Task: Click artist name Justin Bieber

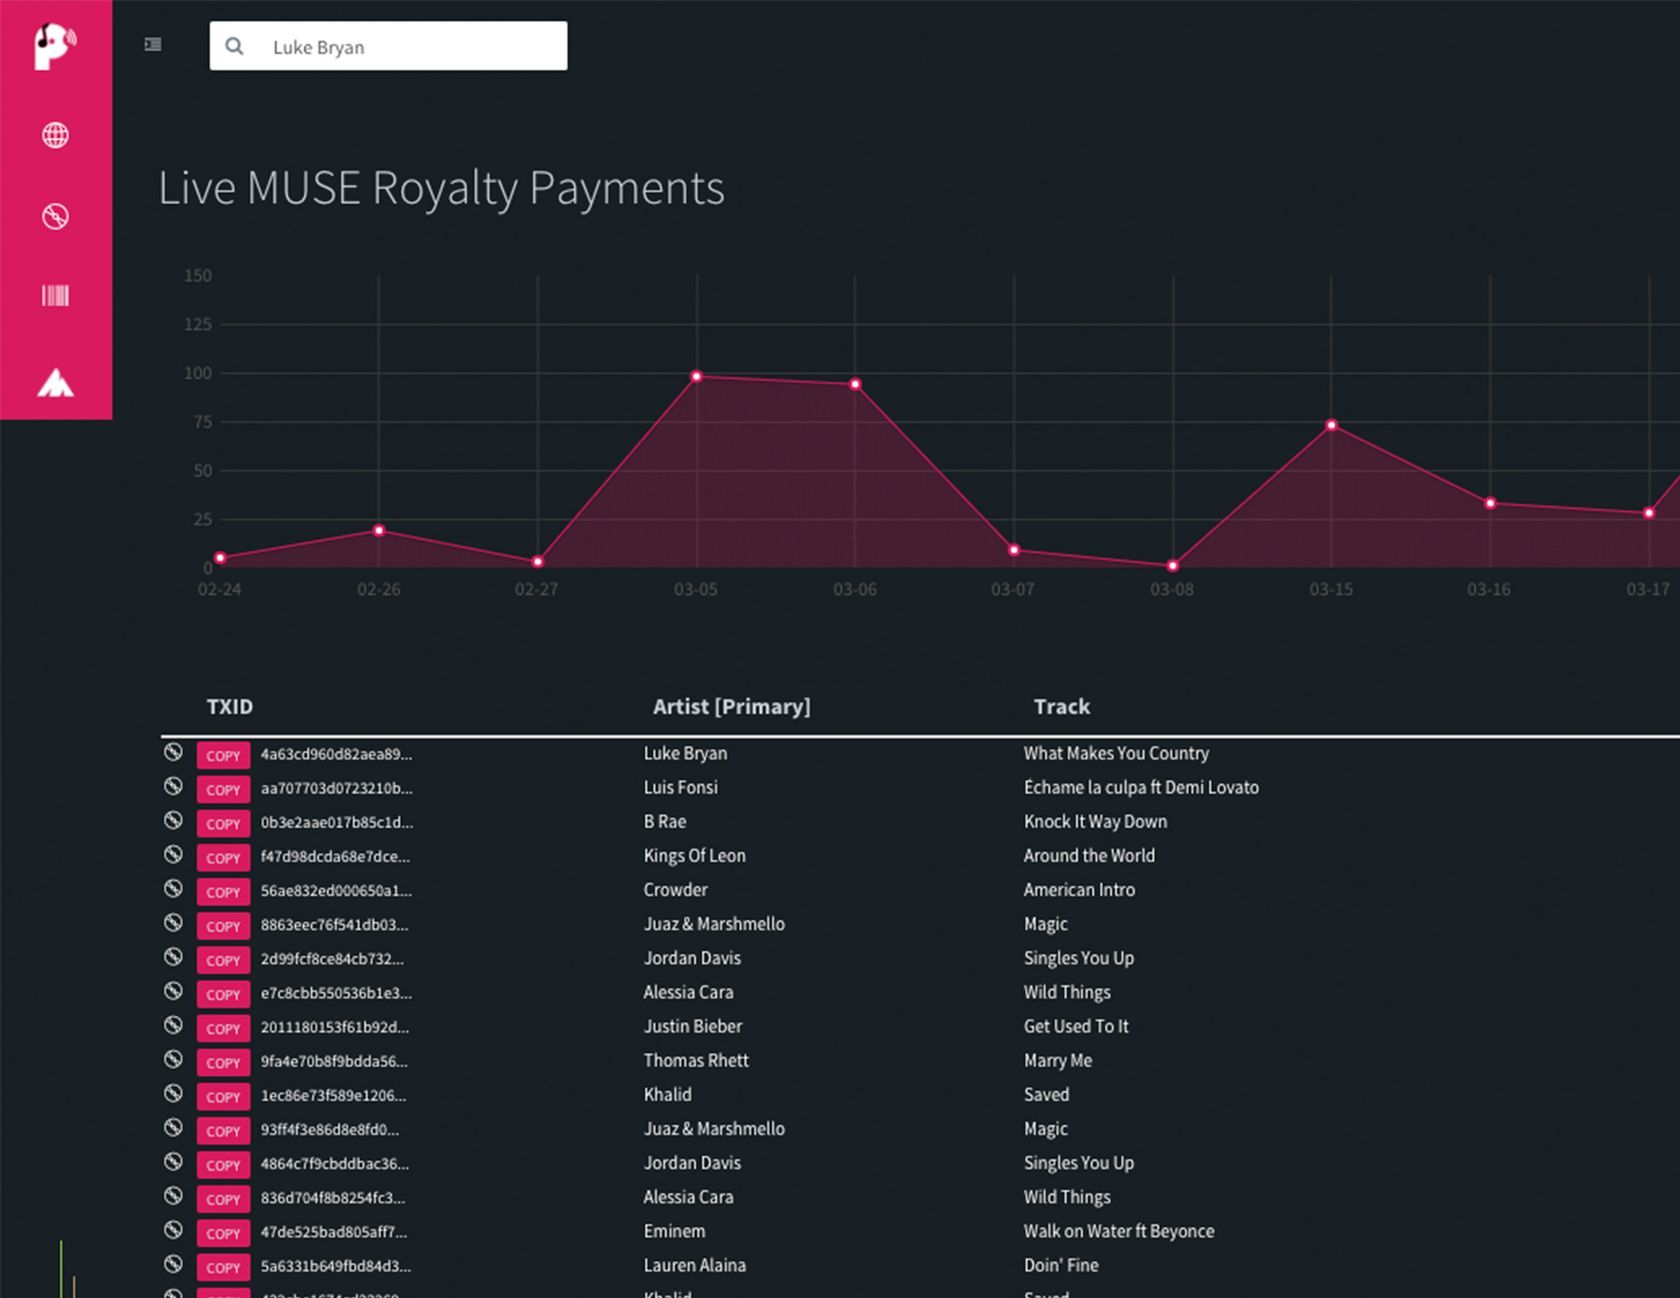Action: (693, 1026)
